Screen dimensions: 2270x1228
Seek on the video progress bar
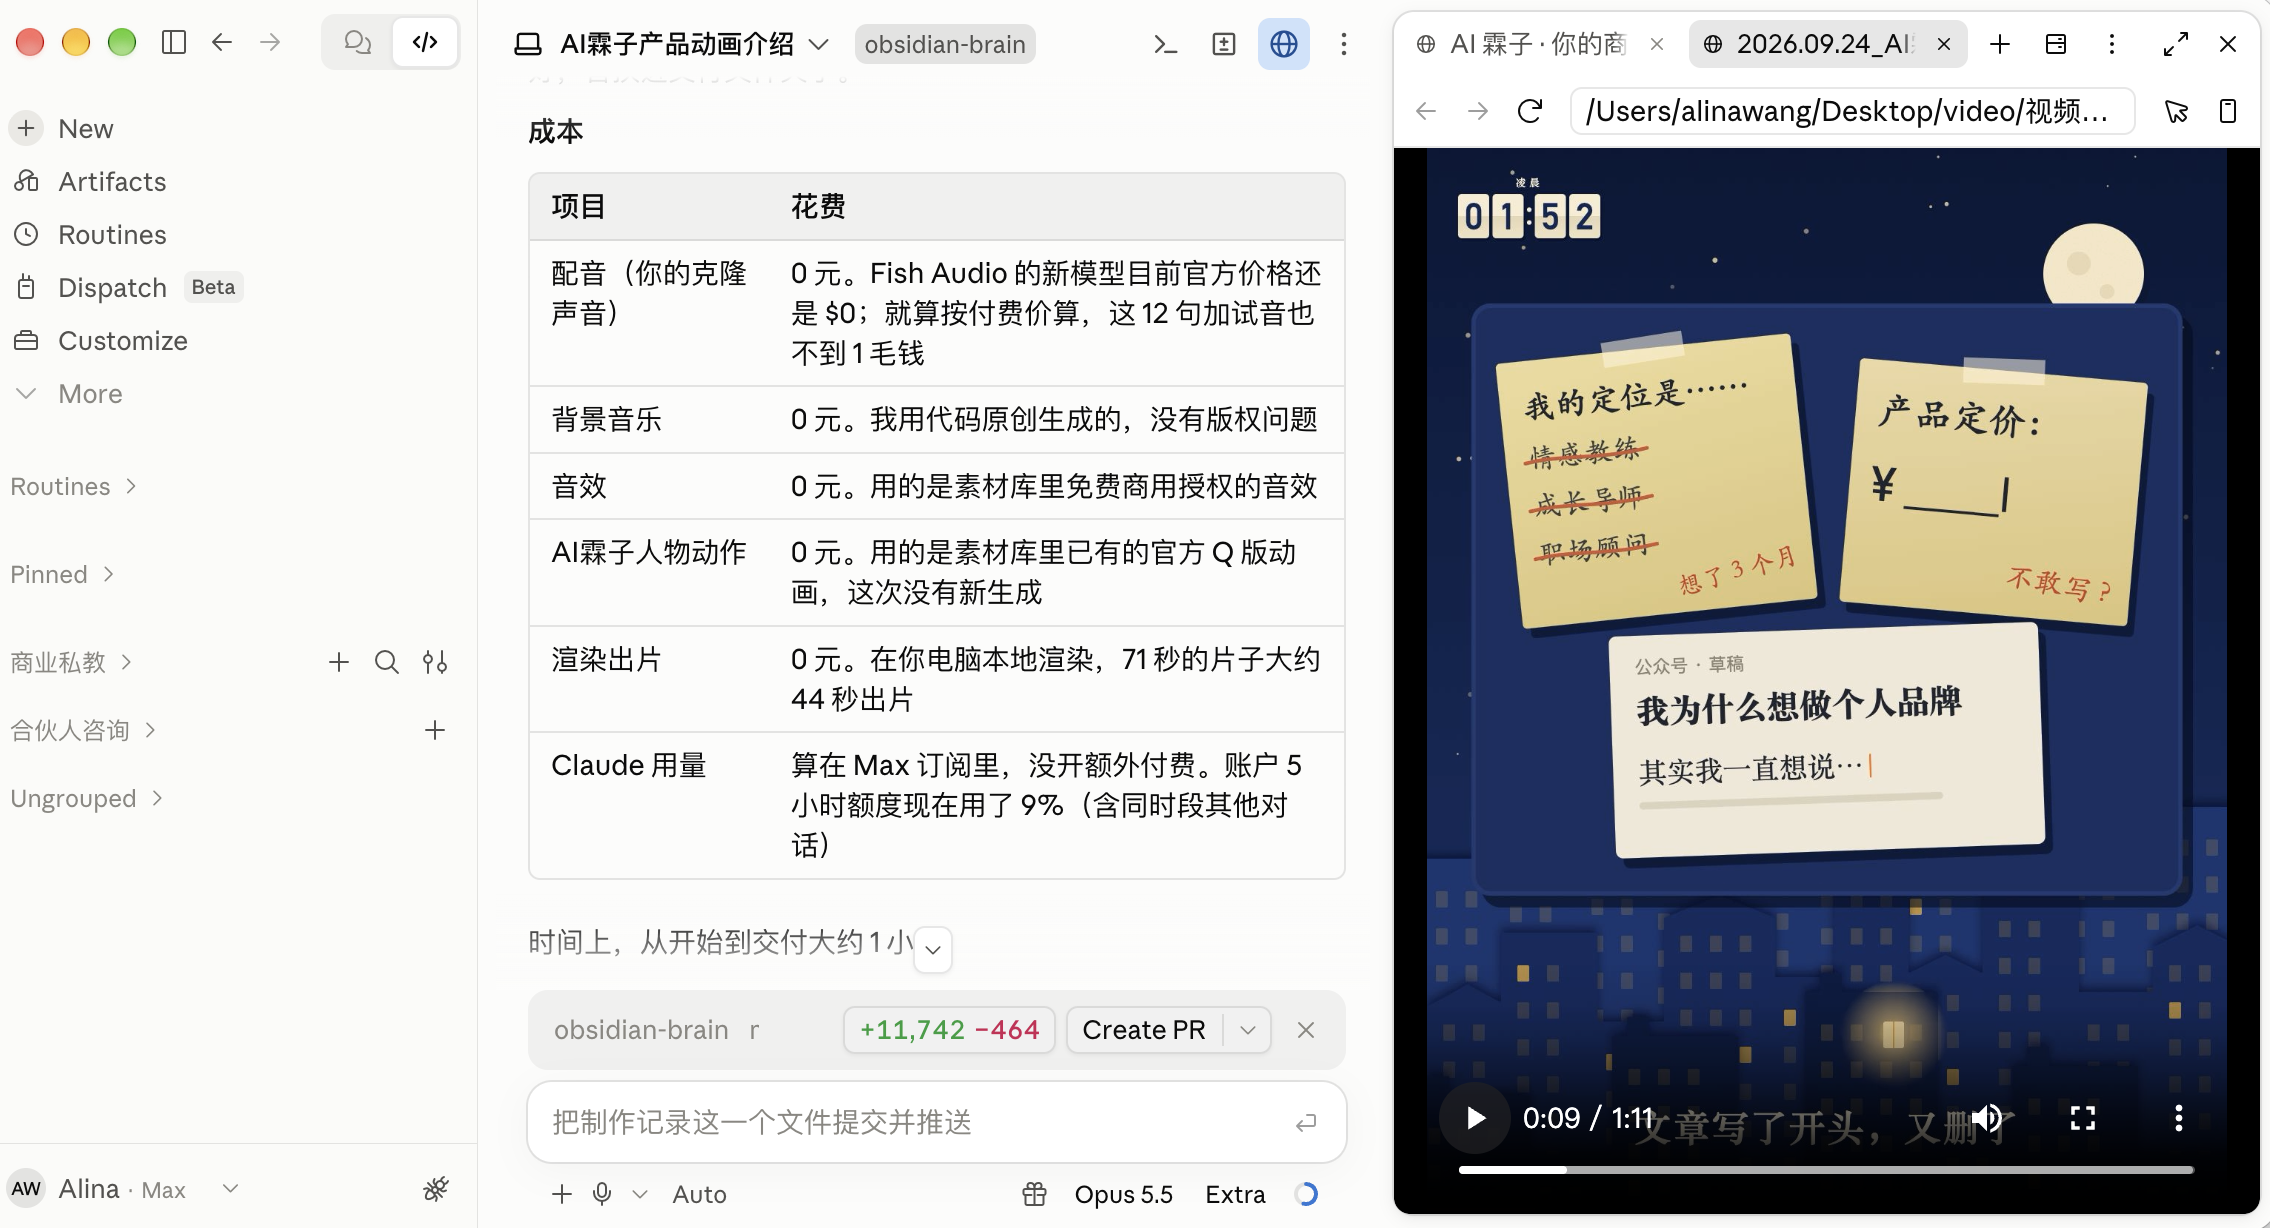click(x=1826, y=1169)
